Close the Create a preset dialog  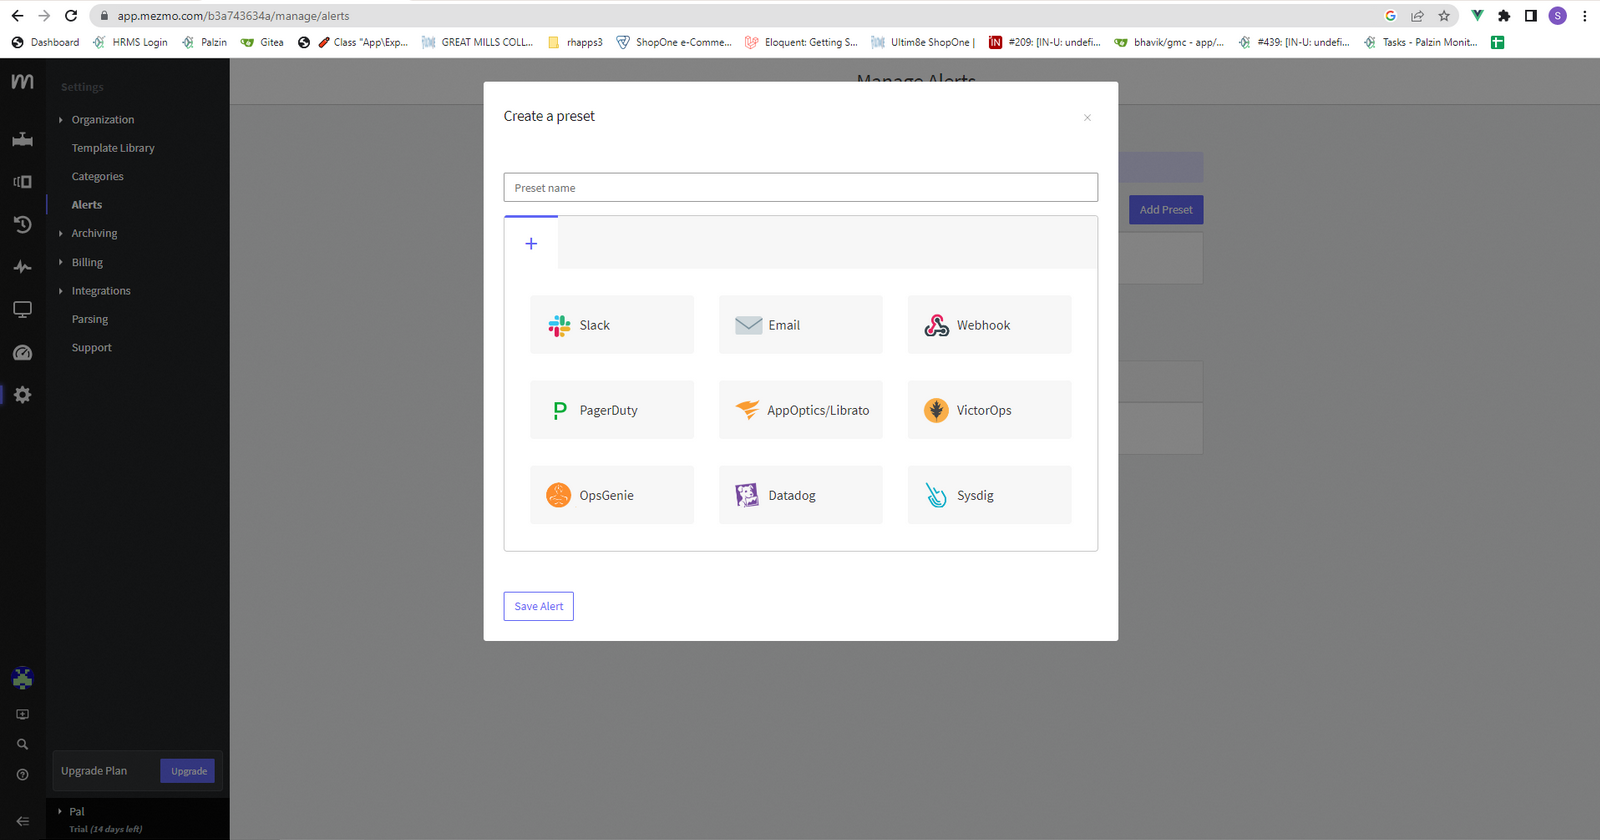1087,118
